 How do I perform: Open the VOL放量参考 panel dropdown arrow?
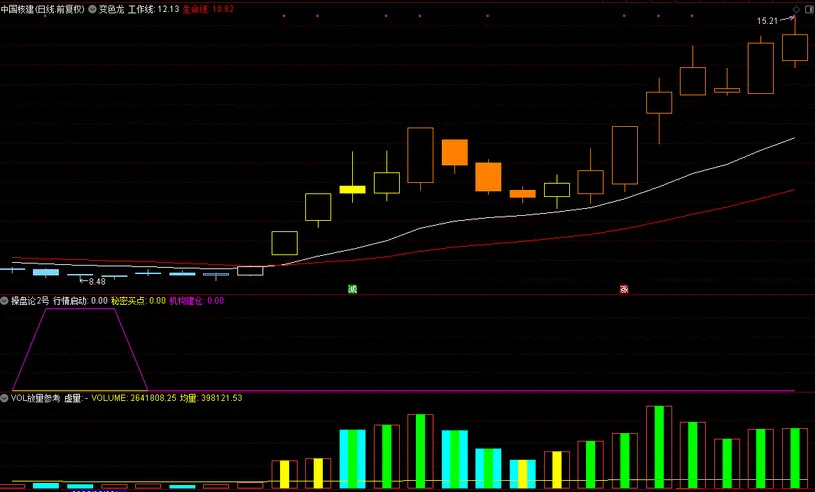pos(4,398)
